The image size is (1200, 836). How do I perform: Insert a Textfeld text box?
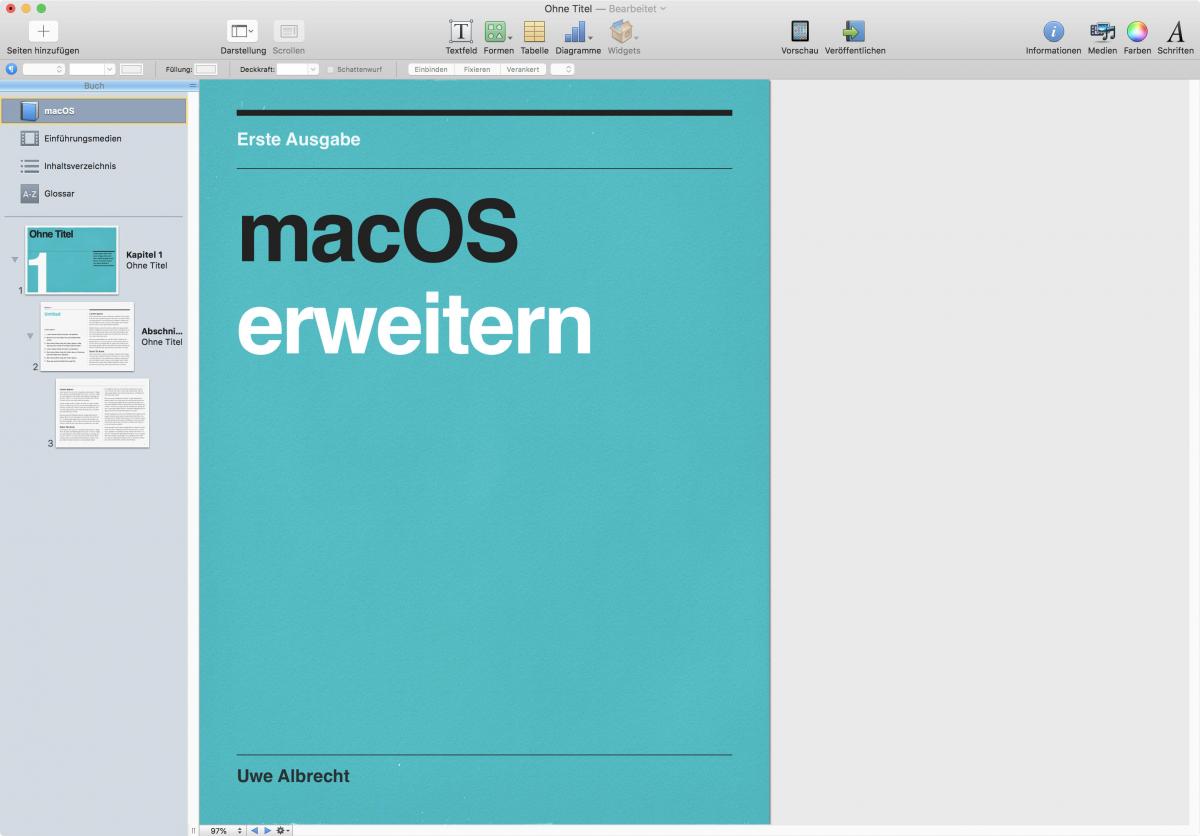click(x=460, y=31)
